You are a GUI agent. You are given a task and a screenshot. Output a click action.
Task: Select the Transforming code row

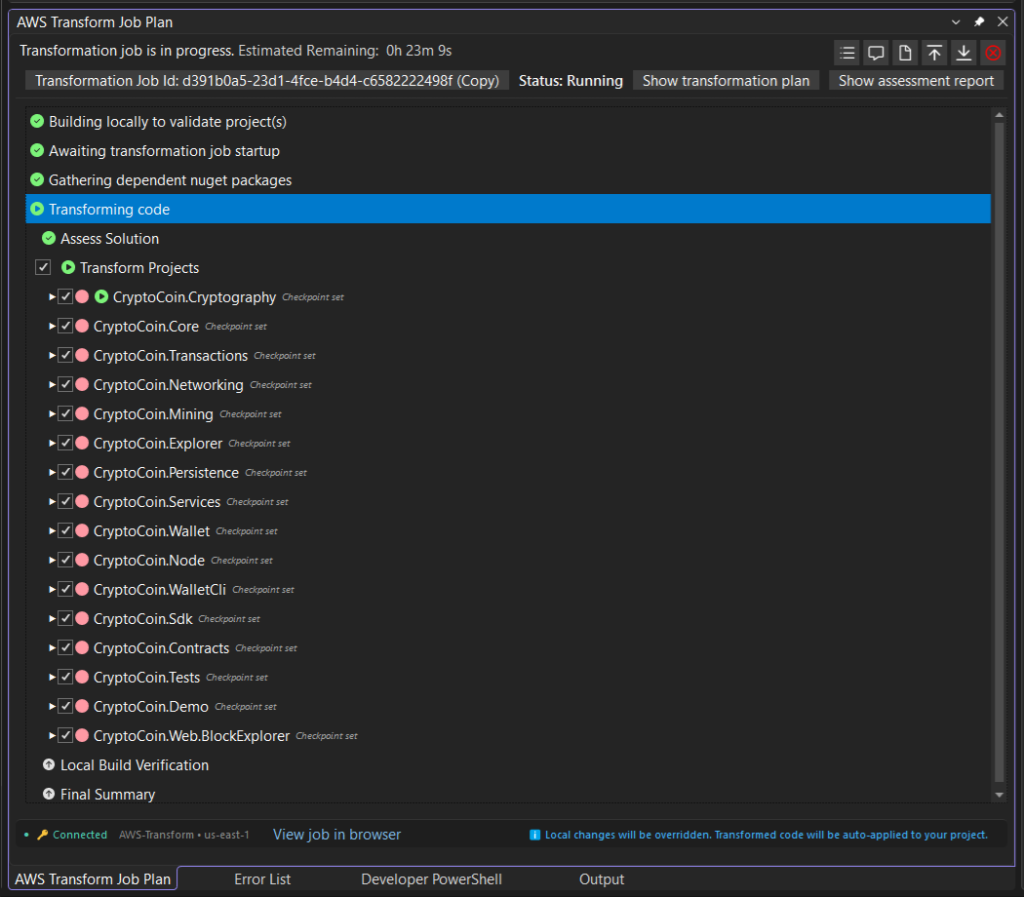508,209
